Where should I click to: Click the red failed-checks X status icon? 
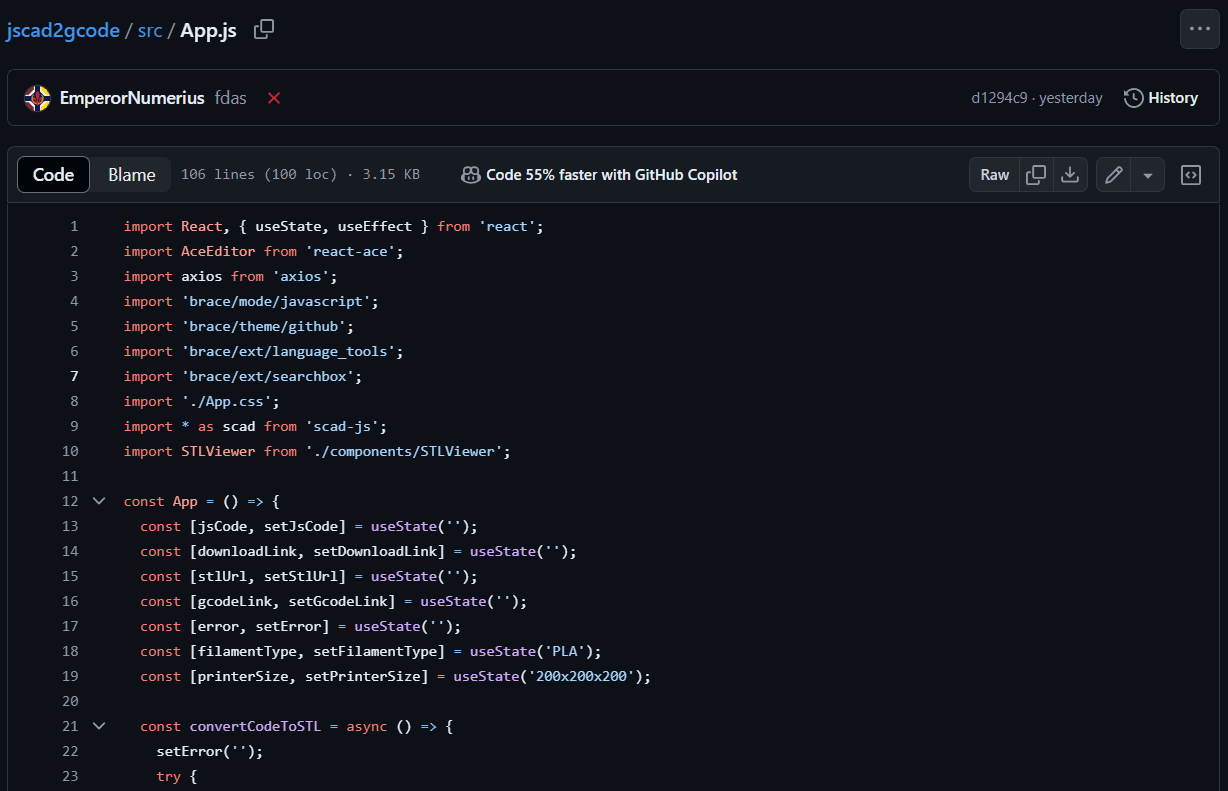point(274,98)
